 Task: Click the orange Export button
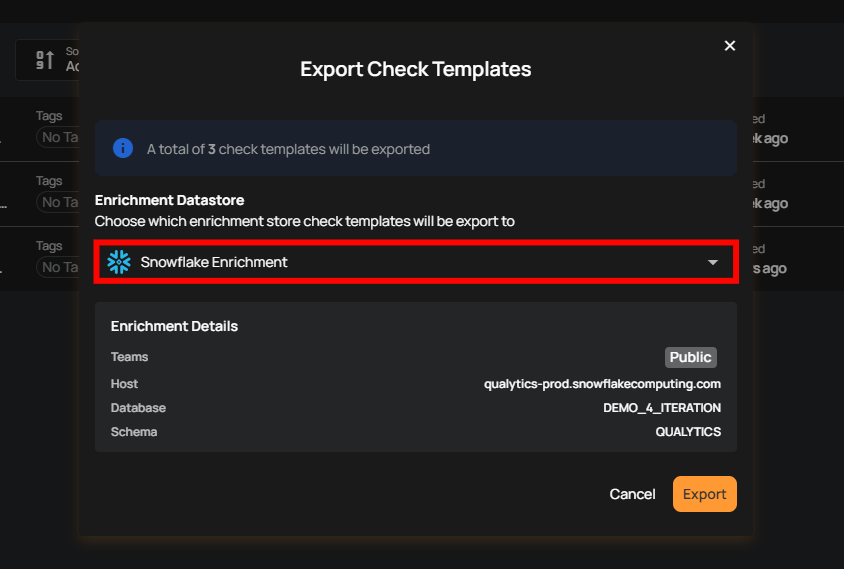704,494
